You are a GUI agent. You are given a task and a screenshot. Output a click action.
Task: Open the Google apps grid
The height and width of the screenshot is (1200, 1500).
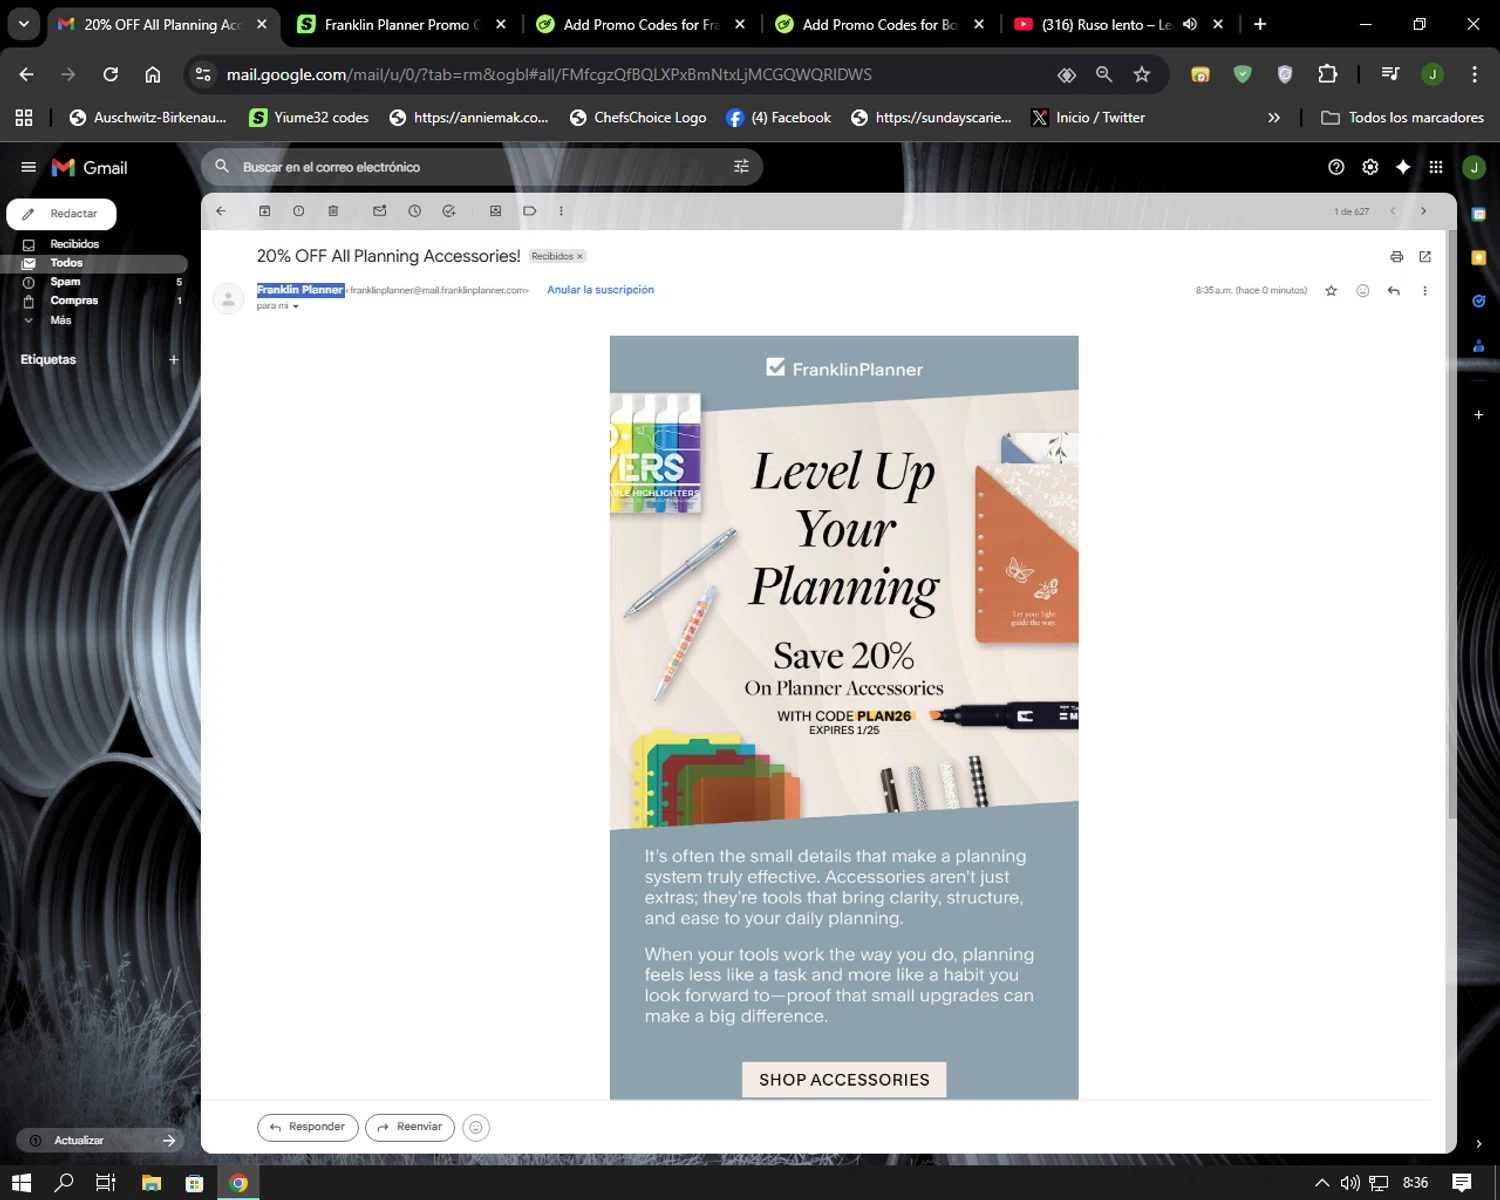pos(1436,167)
